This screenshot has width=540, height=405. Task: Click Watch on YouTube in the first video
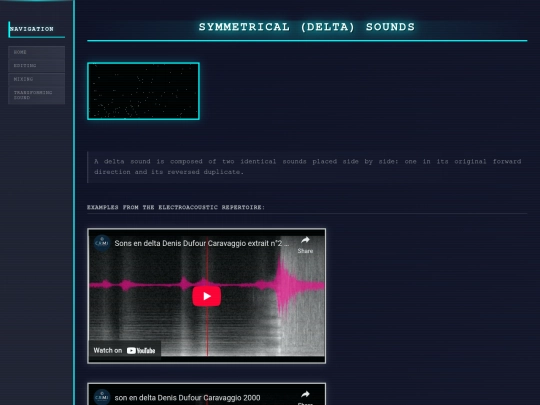[x=125, y=351]
